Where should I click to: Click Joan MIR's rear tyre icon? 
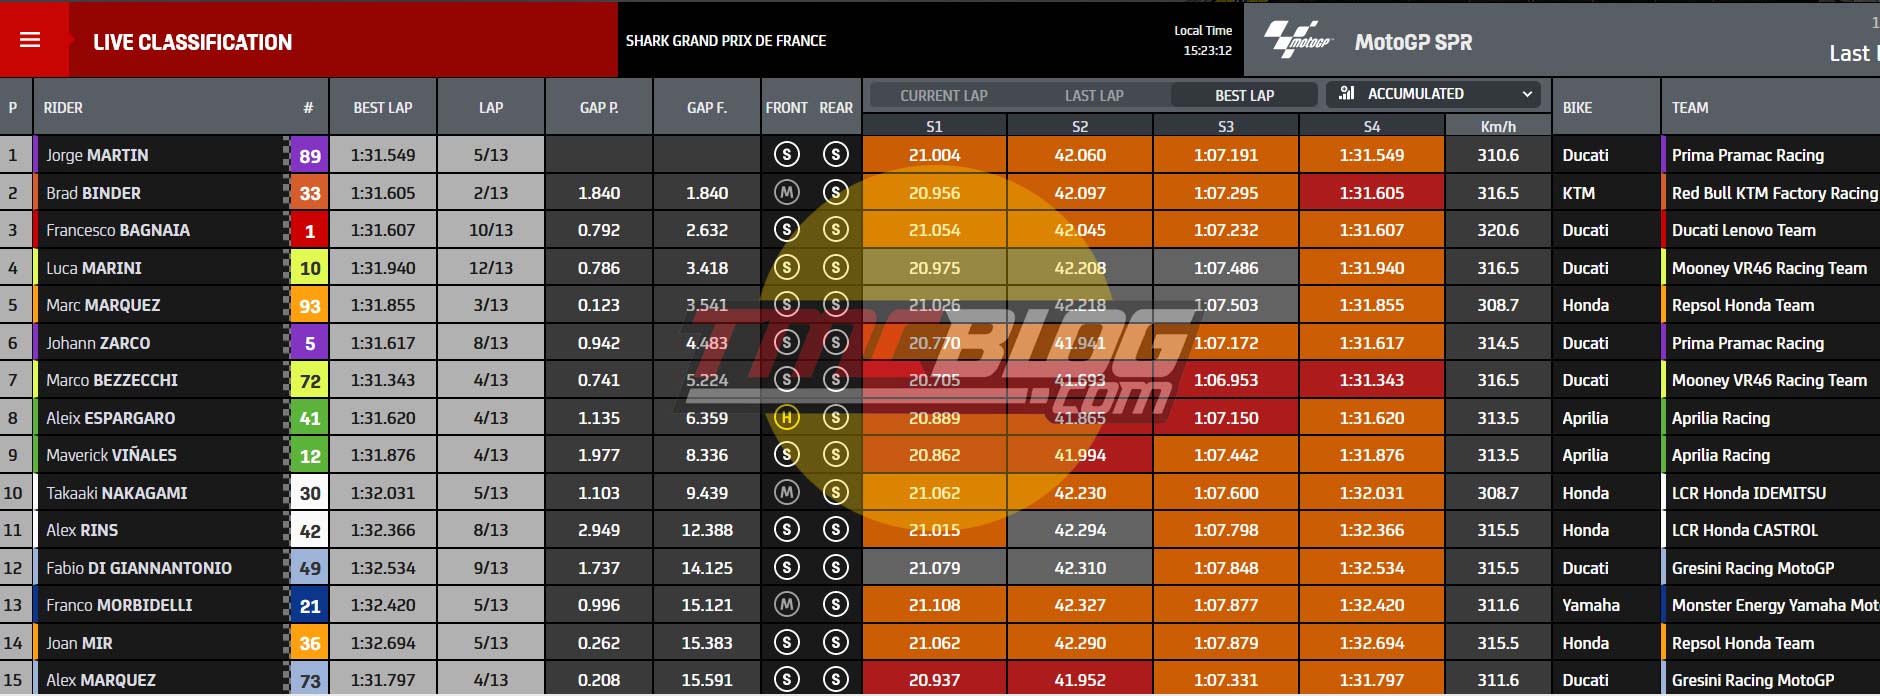click(835, 642)
